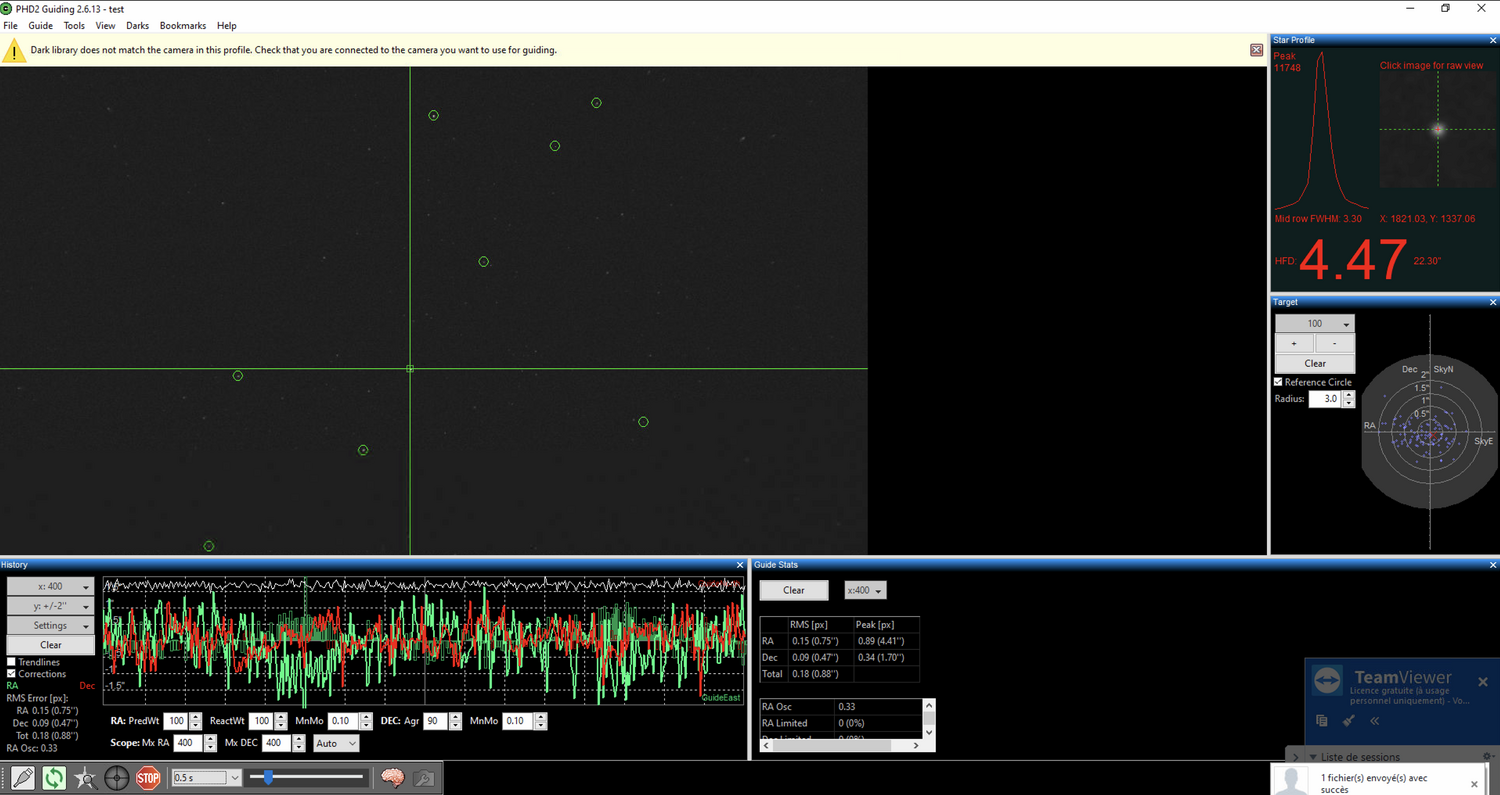Dismiss the file sent notification
The height and width of the screenshot is (795, 1500).
click(1474, 784)
